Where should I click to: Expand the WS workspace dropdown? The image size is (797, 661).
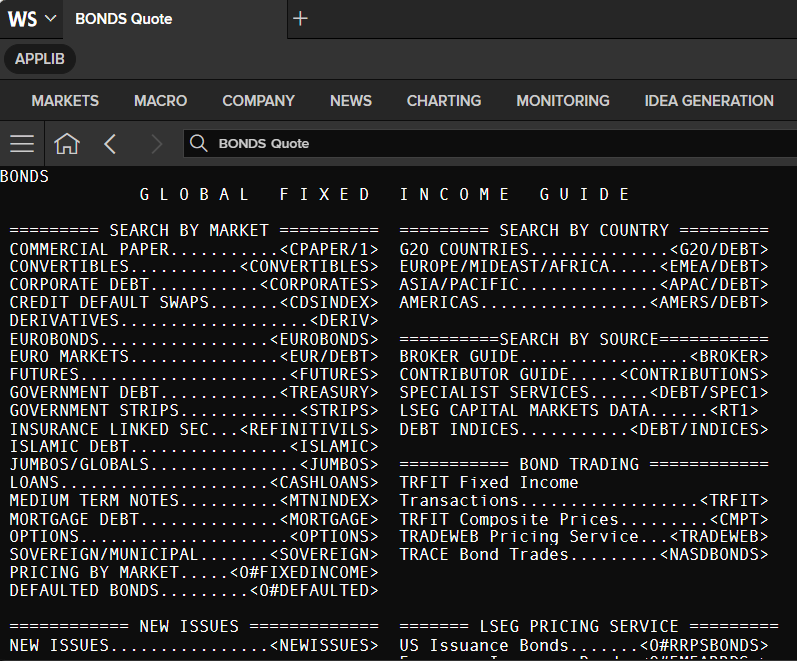click(x=32, y=19)
